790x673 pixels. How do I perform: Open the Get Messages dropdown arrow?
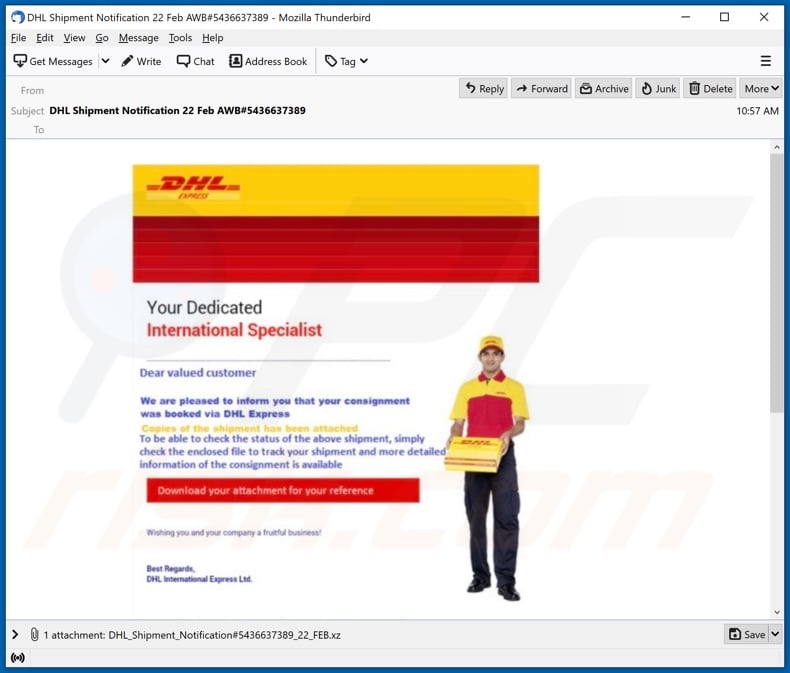[105, 61]
